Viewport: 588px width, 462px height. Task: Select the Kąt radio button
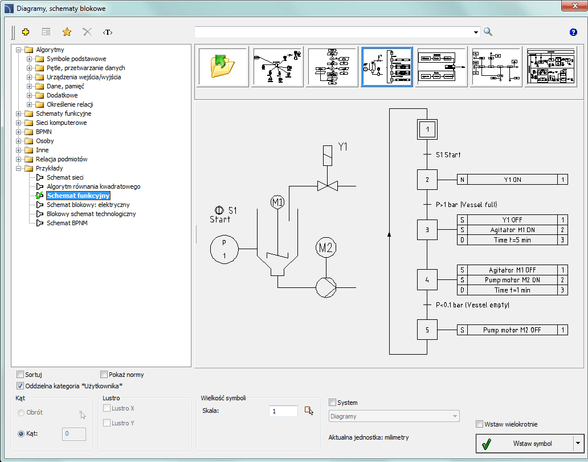[21, 434]
